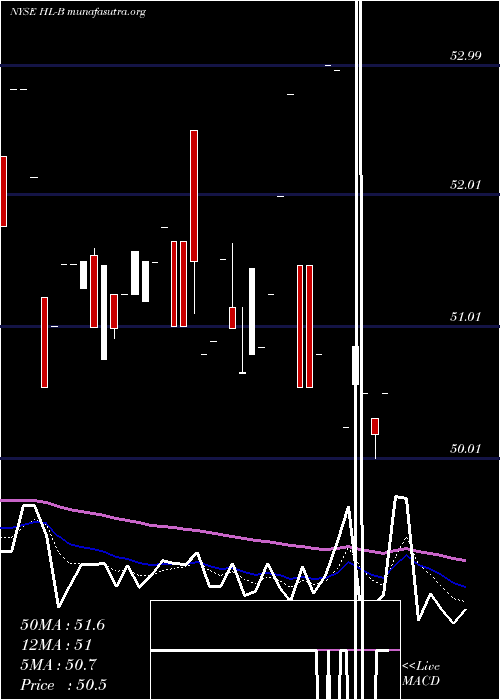
Task: Click the Price : 50.5 reading
Action: tap(63, 685)
